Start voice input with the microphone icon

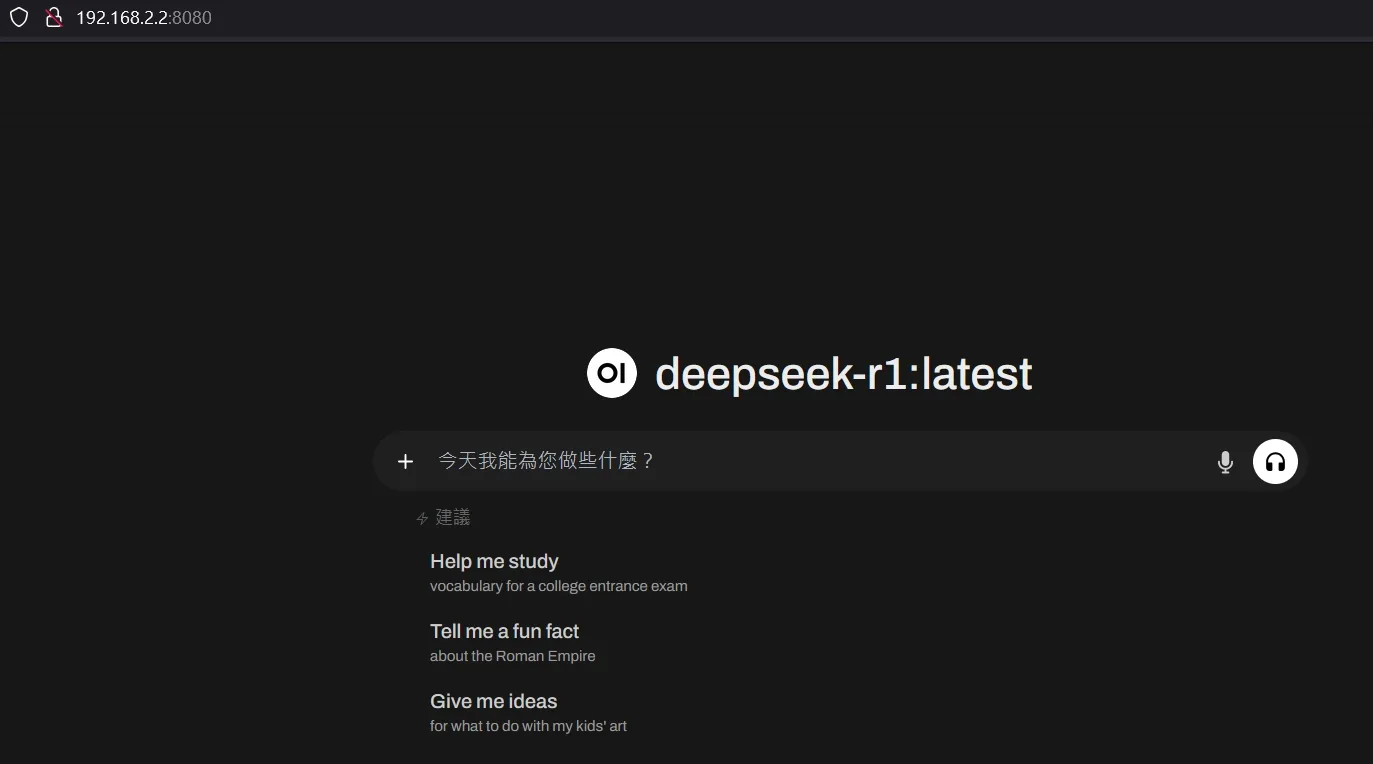(x=1225, y=462)
